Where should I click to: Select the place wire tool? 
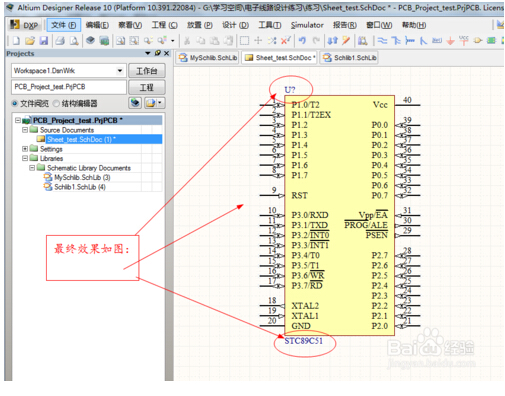tap(382, 41)
